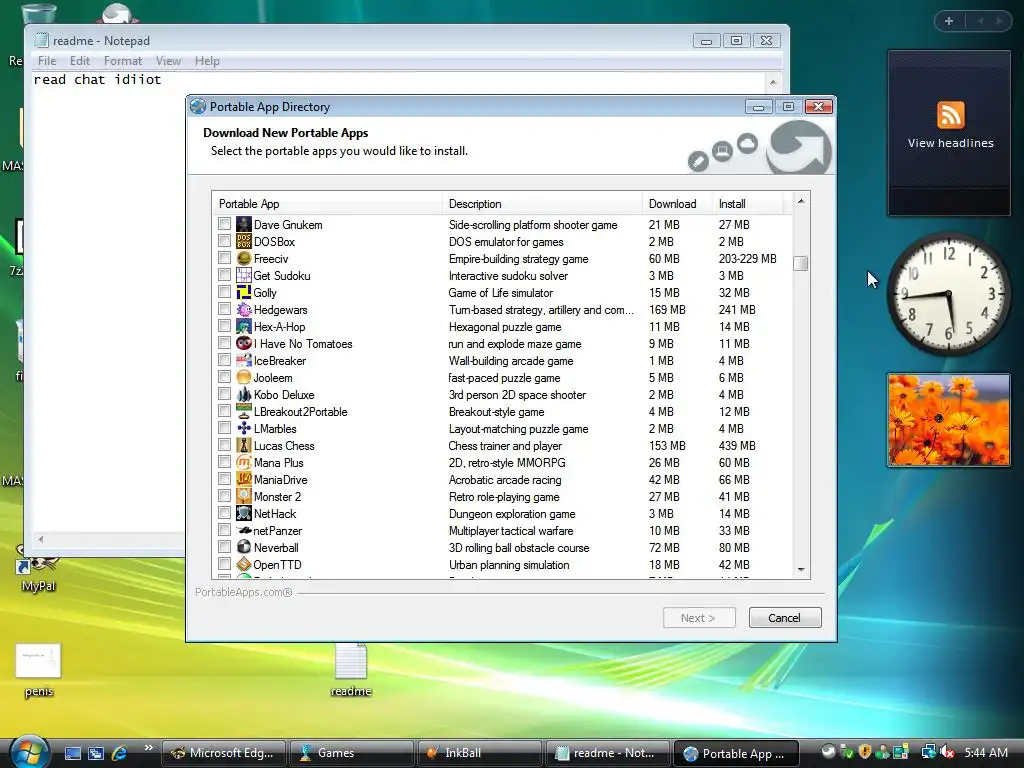Click the orange flowers slideshow gadget

pos(949,420)
